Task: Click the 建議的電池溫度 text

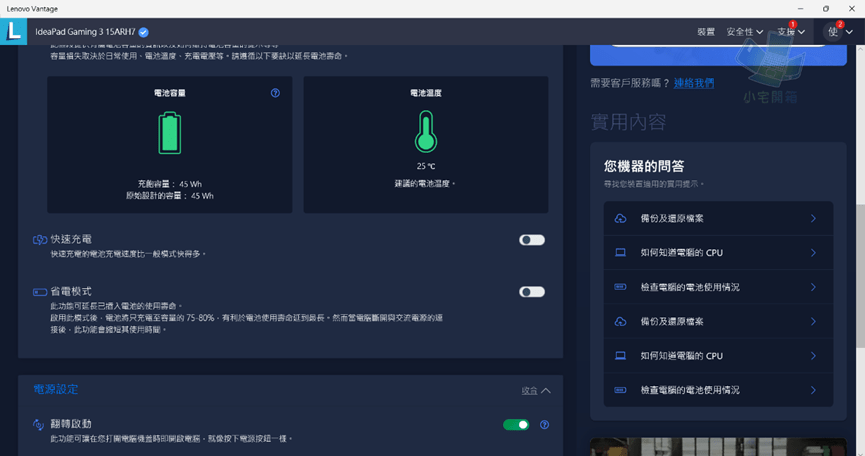Action: coord(425,184)
